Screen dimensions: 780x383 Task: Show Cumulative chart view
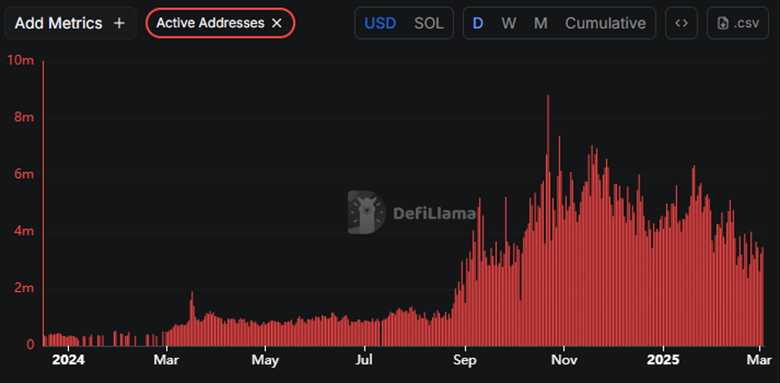pyautogui.click(x=605, y=23)
